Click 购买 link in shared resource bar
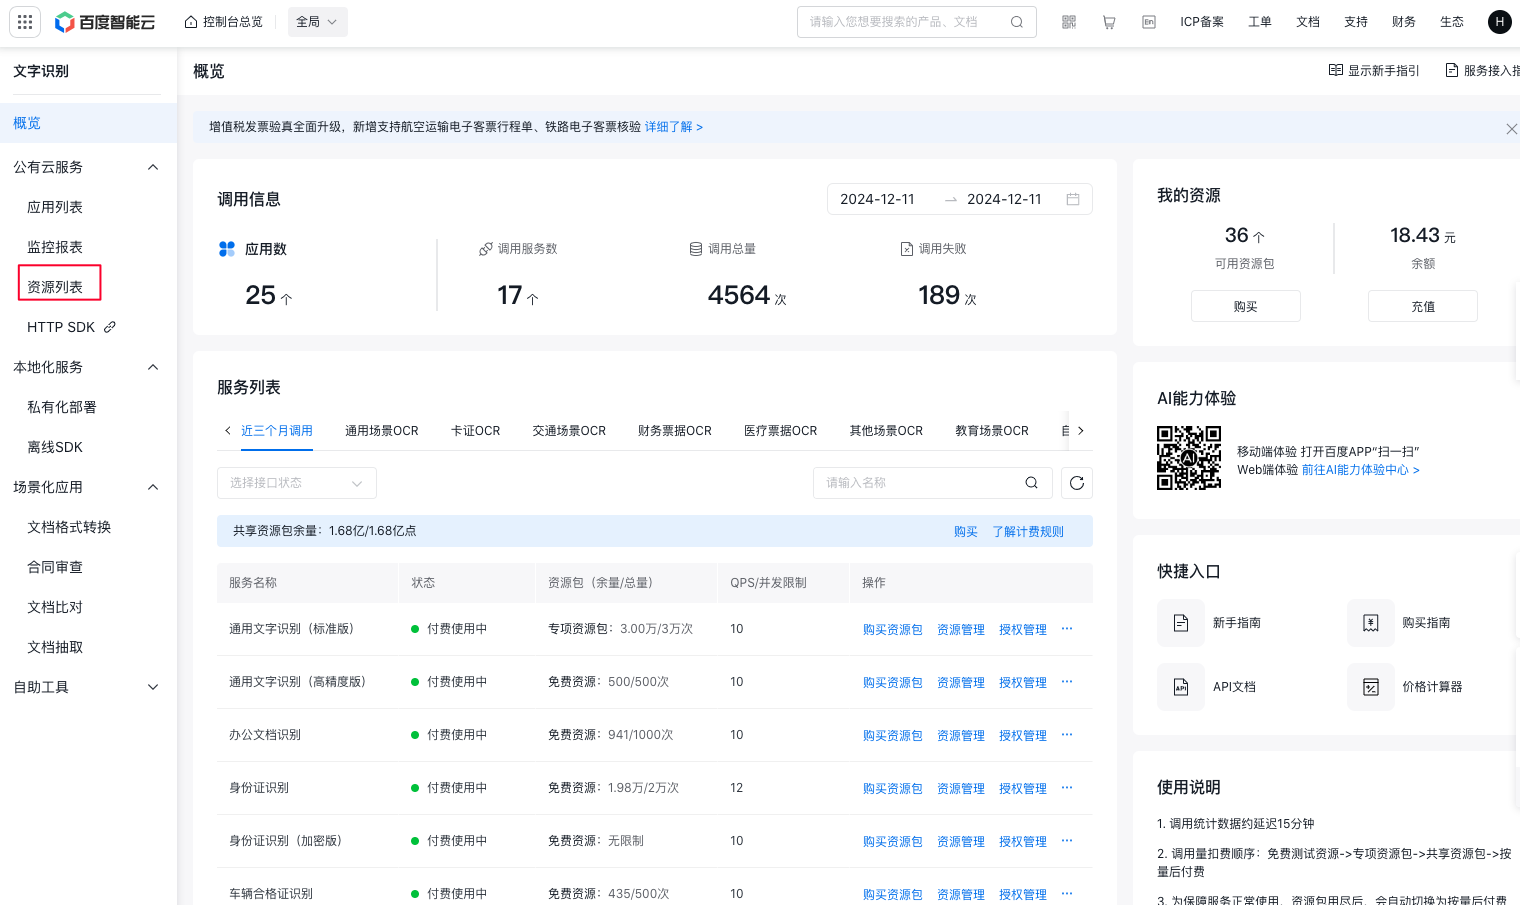 tap(966, 532)
